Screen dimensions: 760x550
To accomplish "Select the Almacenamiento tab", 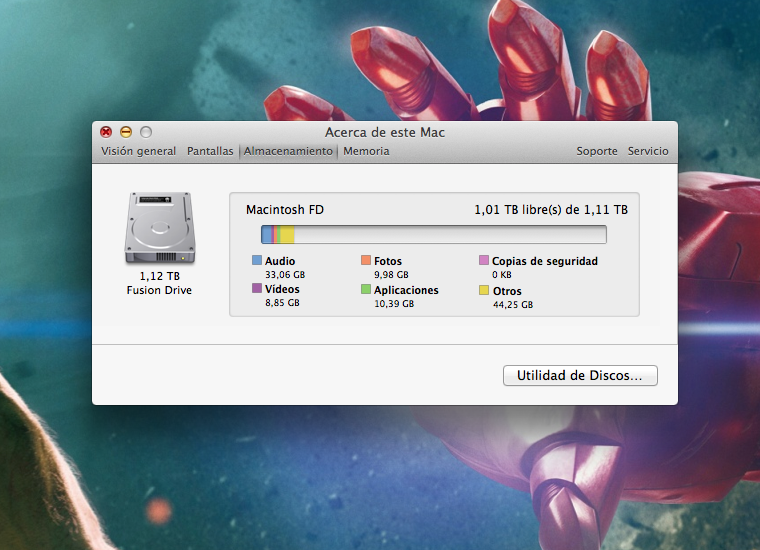I will click(x=288, y=151).
